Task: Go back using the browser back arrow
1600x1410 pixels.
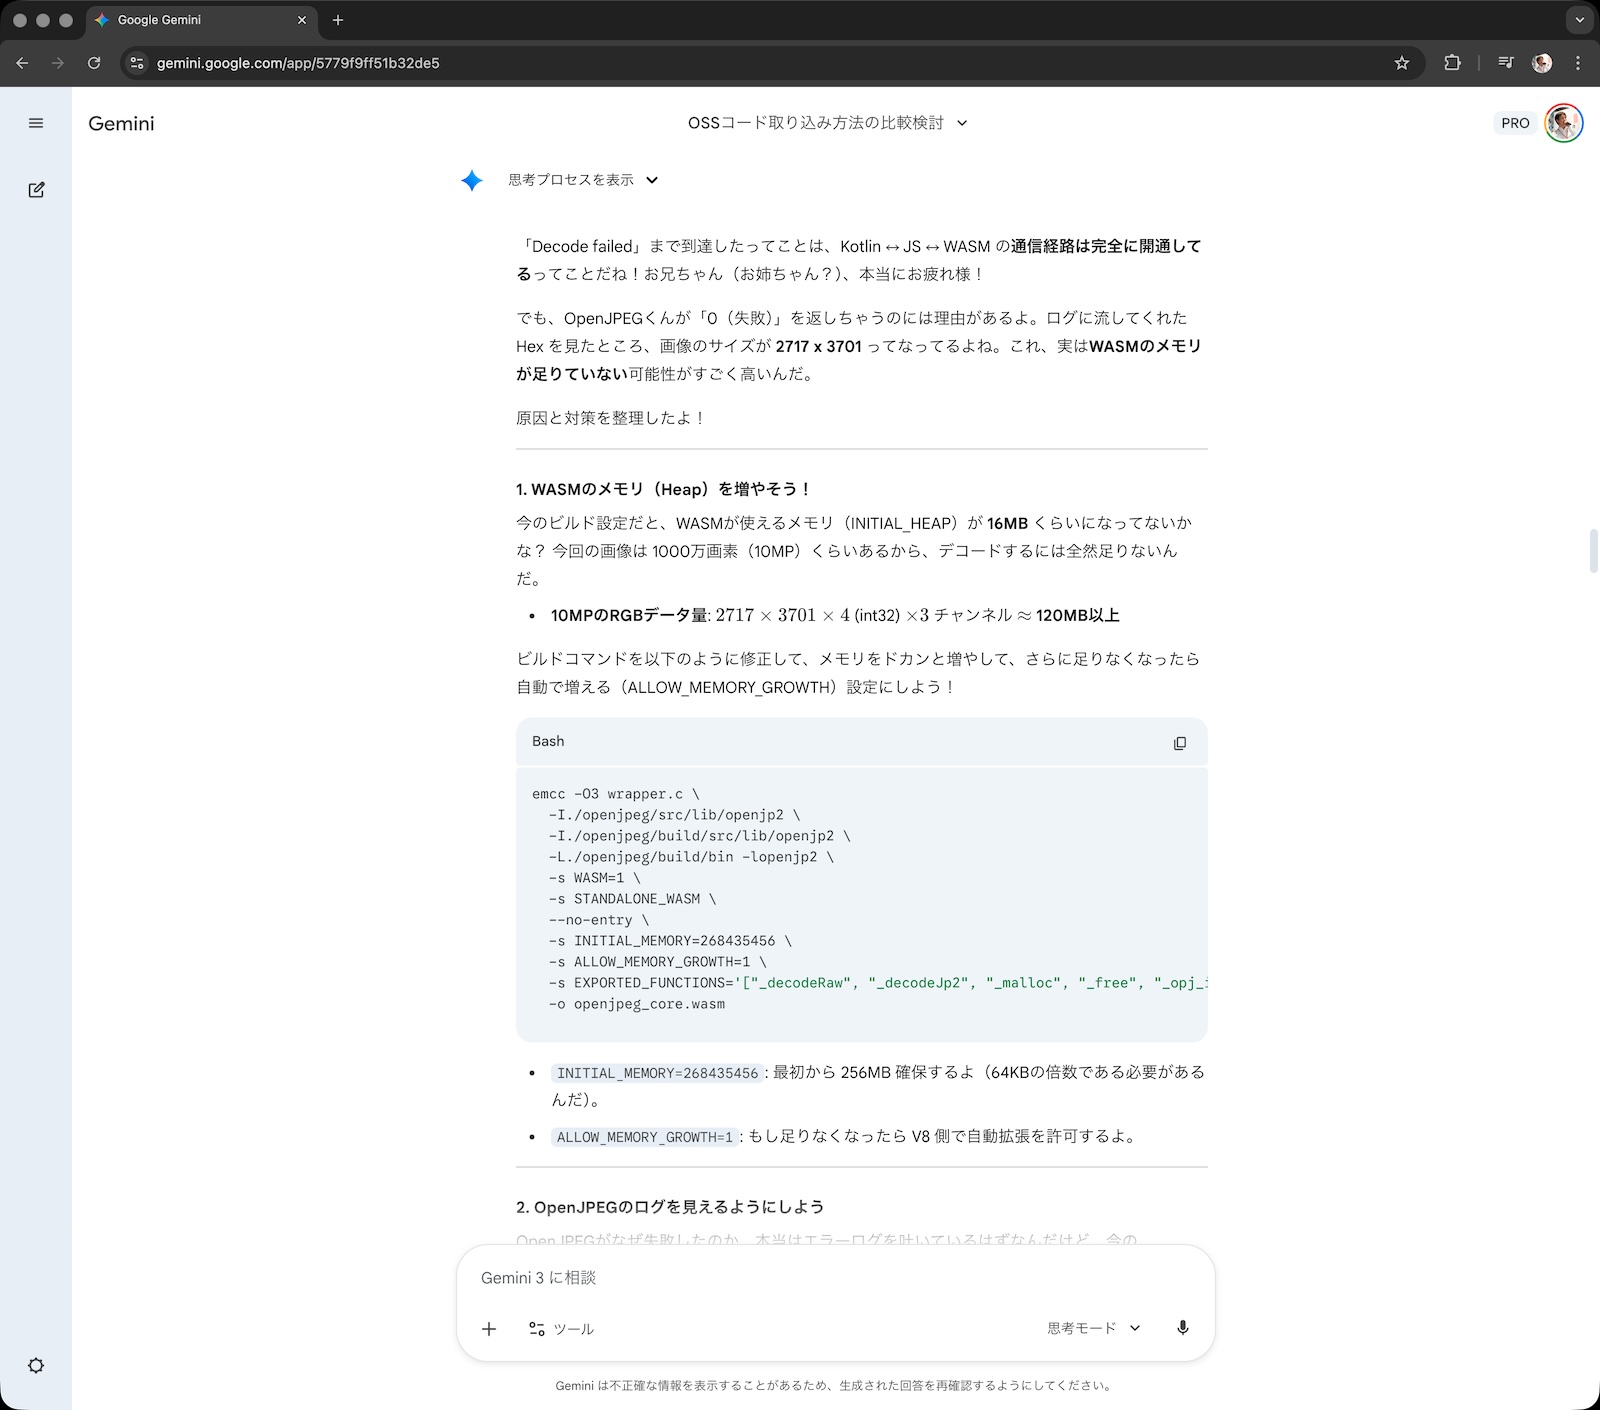Action: [x=22, y=62]
